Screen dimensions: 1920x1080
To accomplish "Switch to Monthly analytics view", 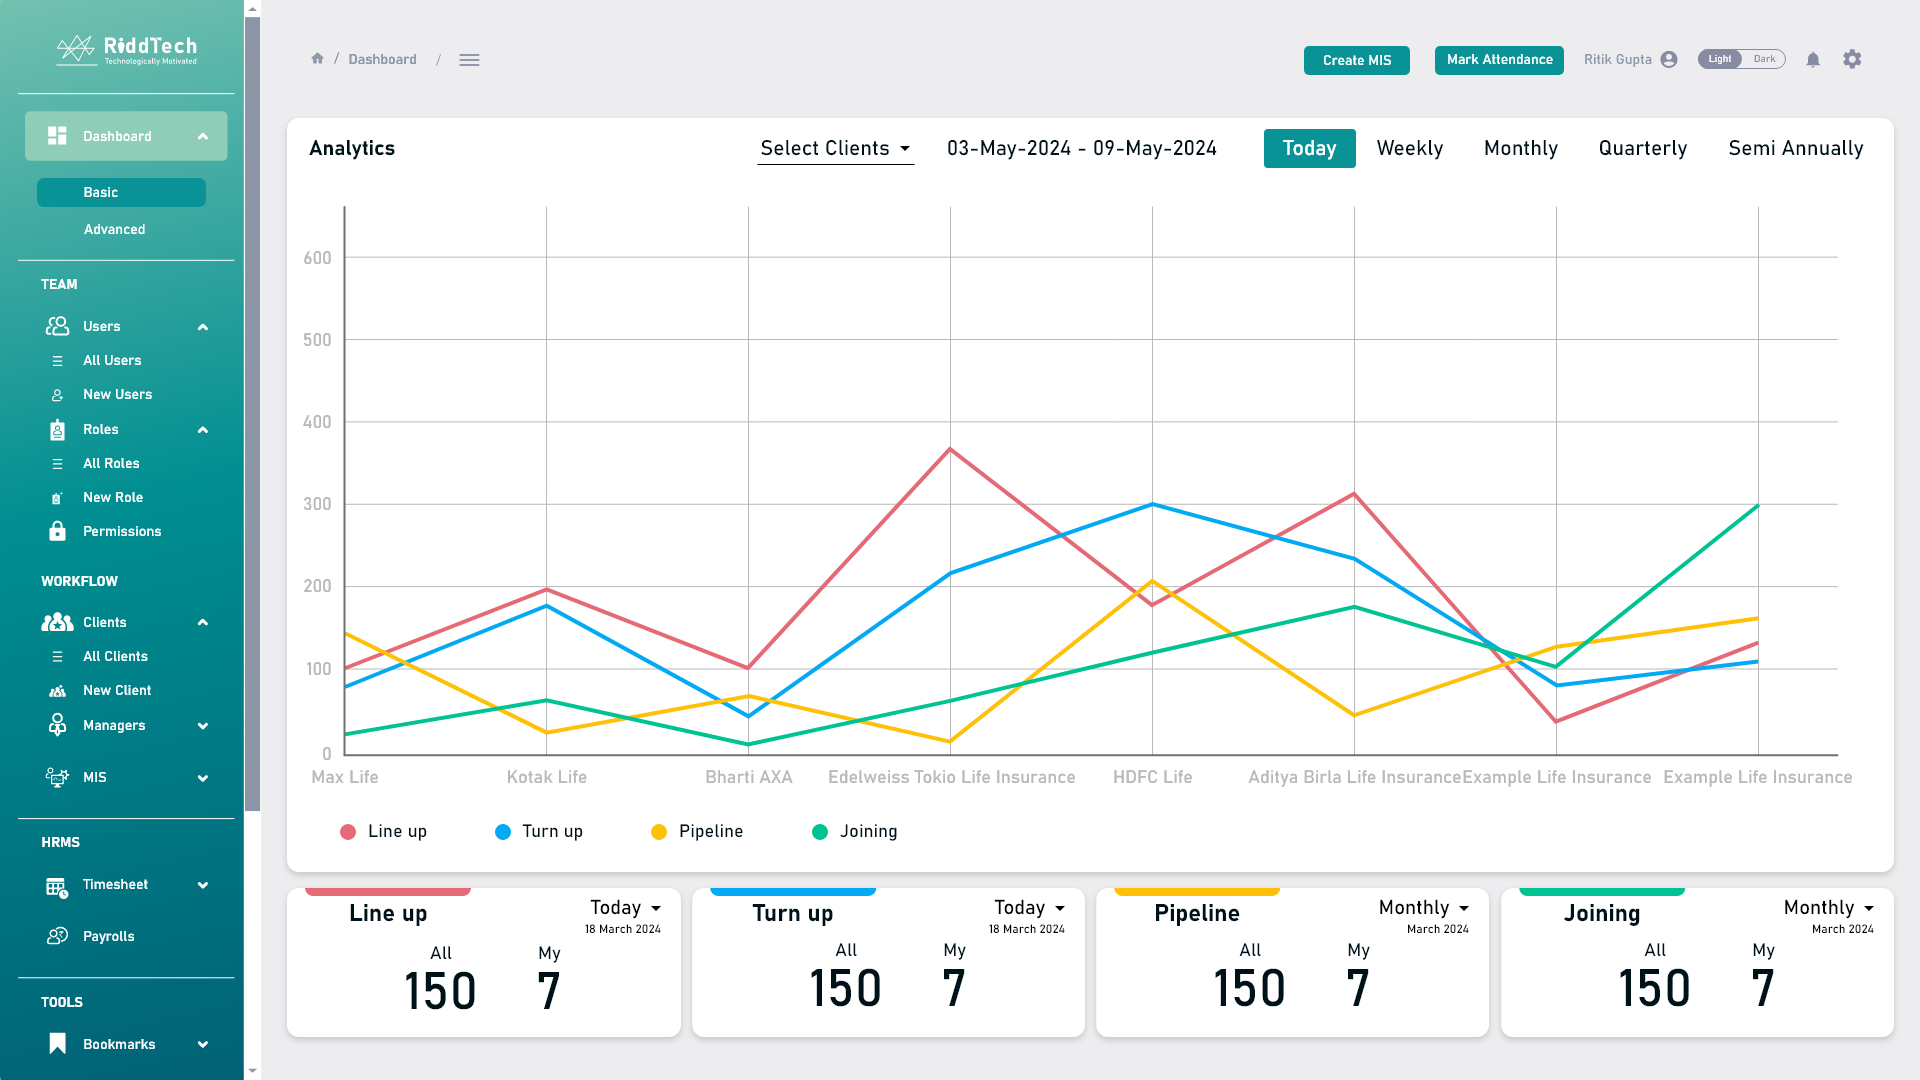I will click(x=1521, y=149).
